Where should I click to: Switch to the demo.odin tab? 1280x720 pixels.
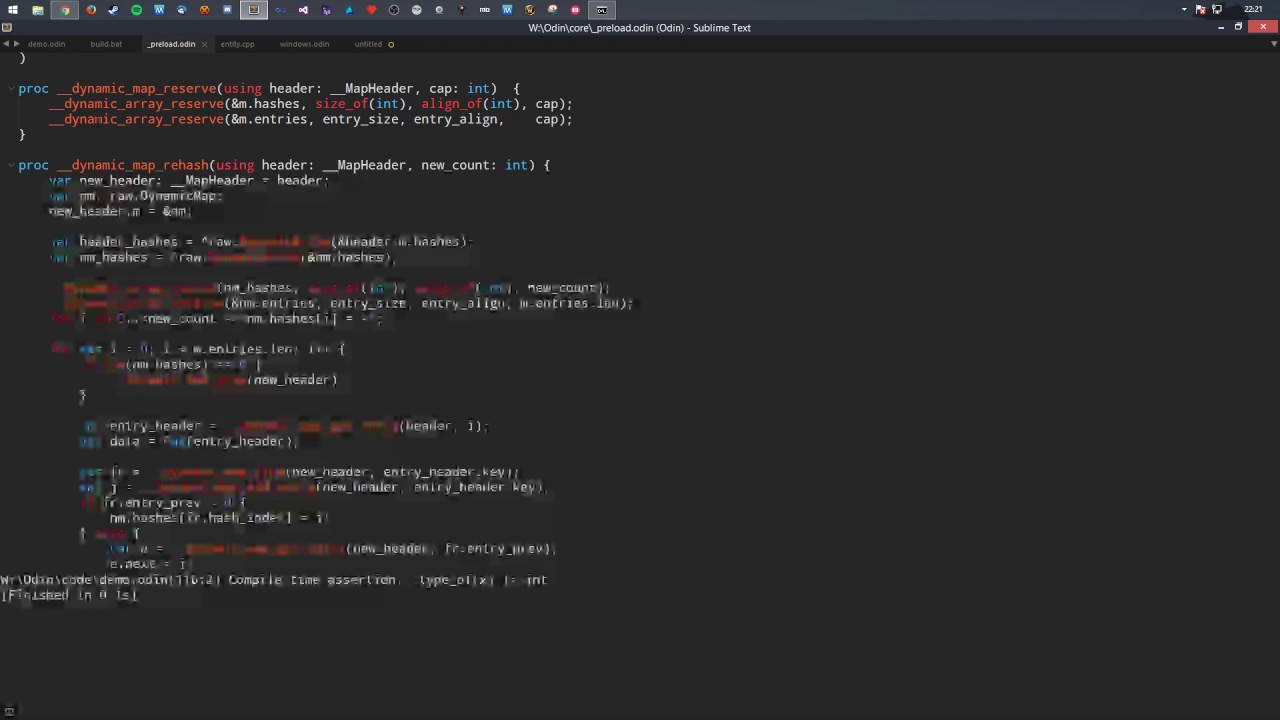47,44
